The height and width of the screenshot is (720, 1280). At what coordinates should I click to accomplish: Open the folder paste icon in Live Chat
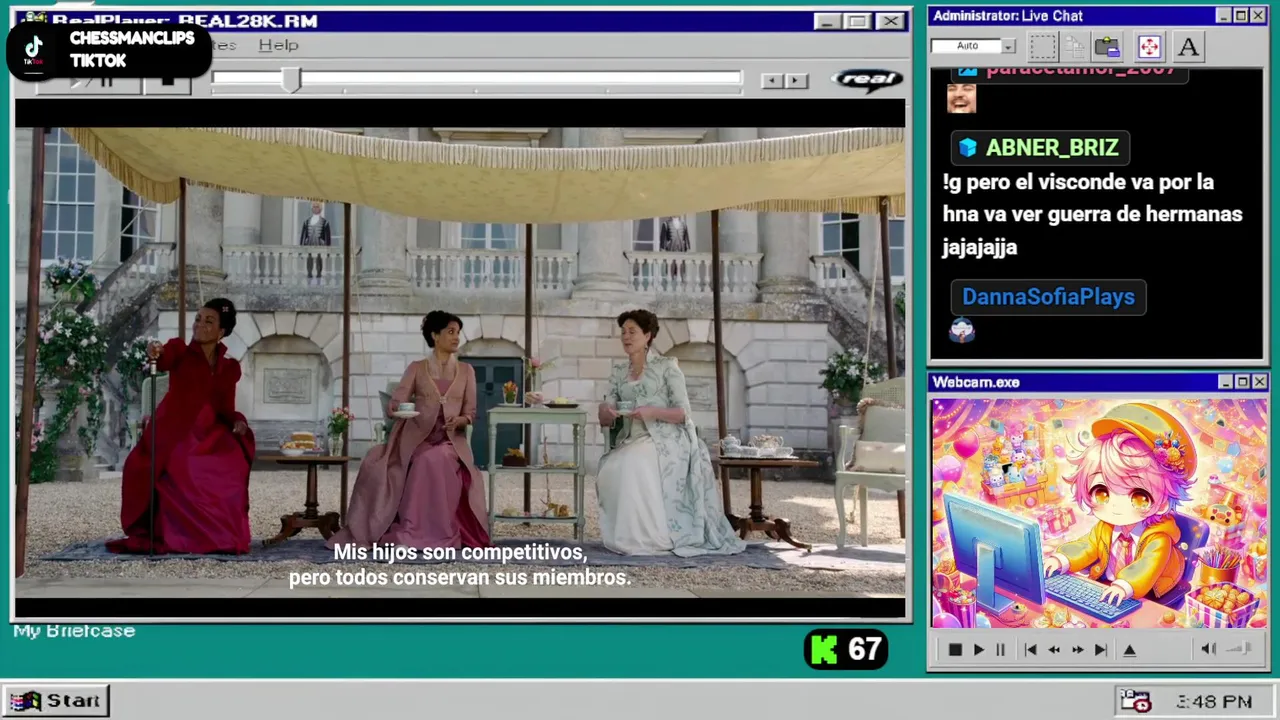tap(1107, 46)
